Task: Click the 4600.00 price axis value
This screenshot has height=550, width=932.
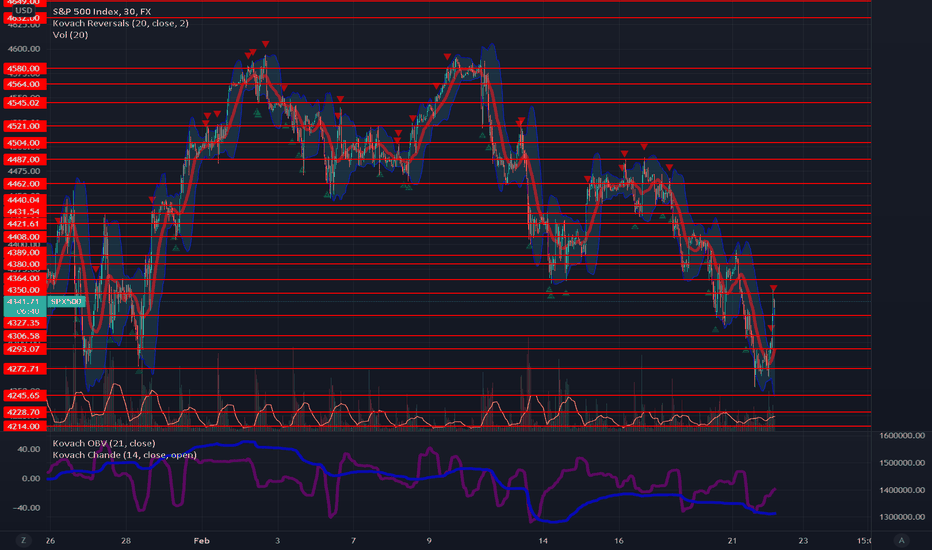Action: coord(24,49)
